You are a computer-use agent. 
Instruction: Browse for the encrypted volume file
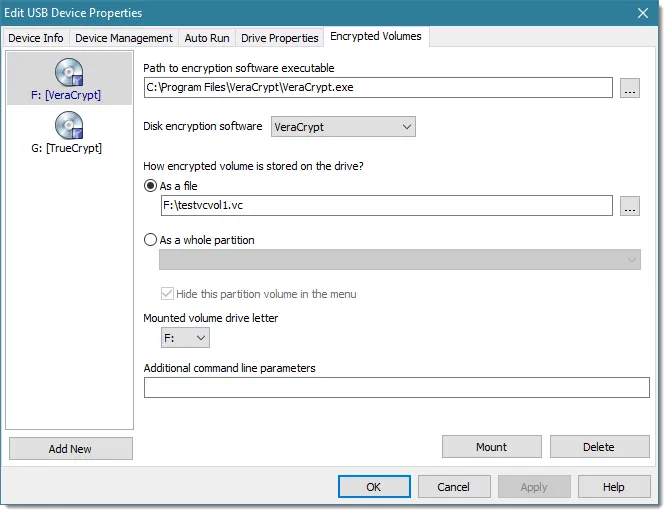(x=630, y=206)
